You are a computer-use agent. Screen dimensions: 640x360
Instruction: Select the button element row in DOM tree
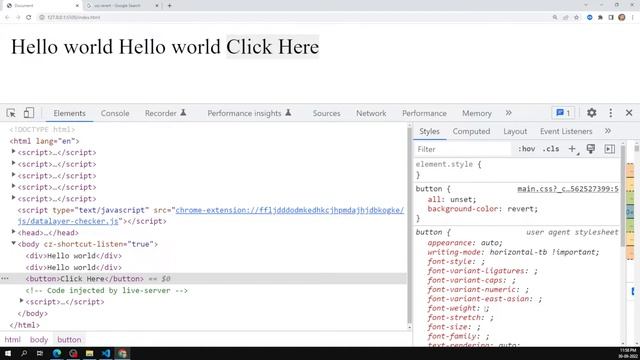pos(203,279)
